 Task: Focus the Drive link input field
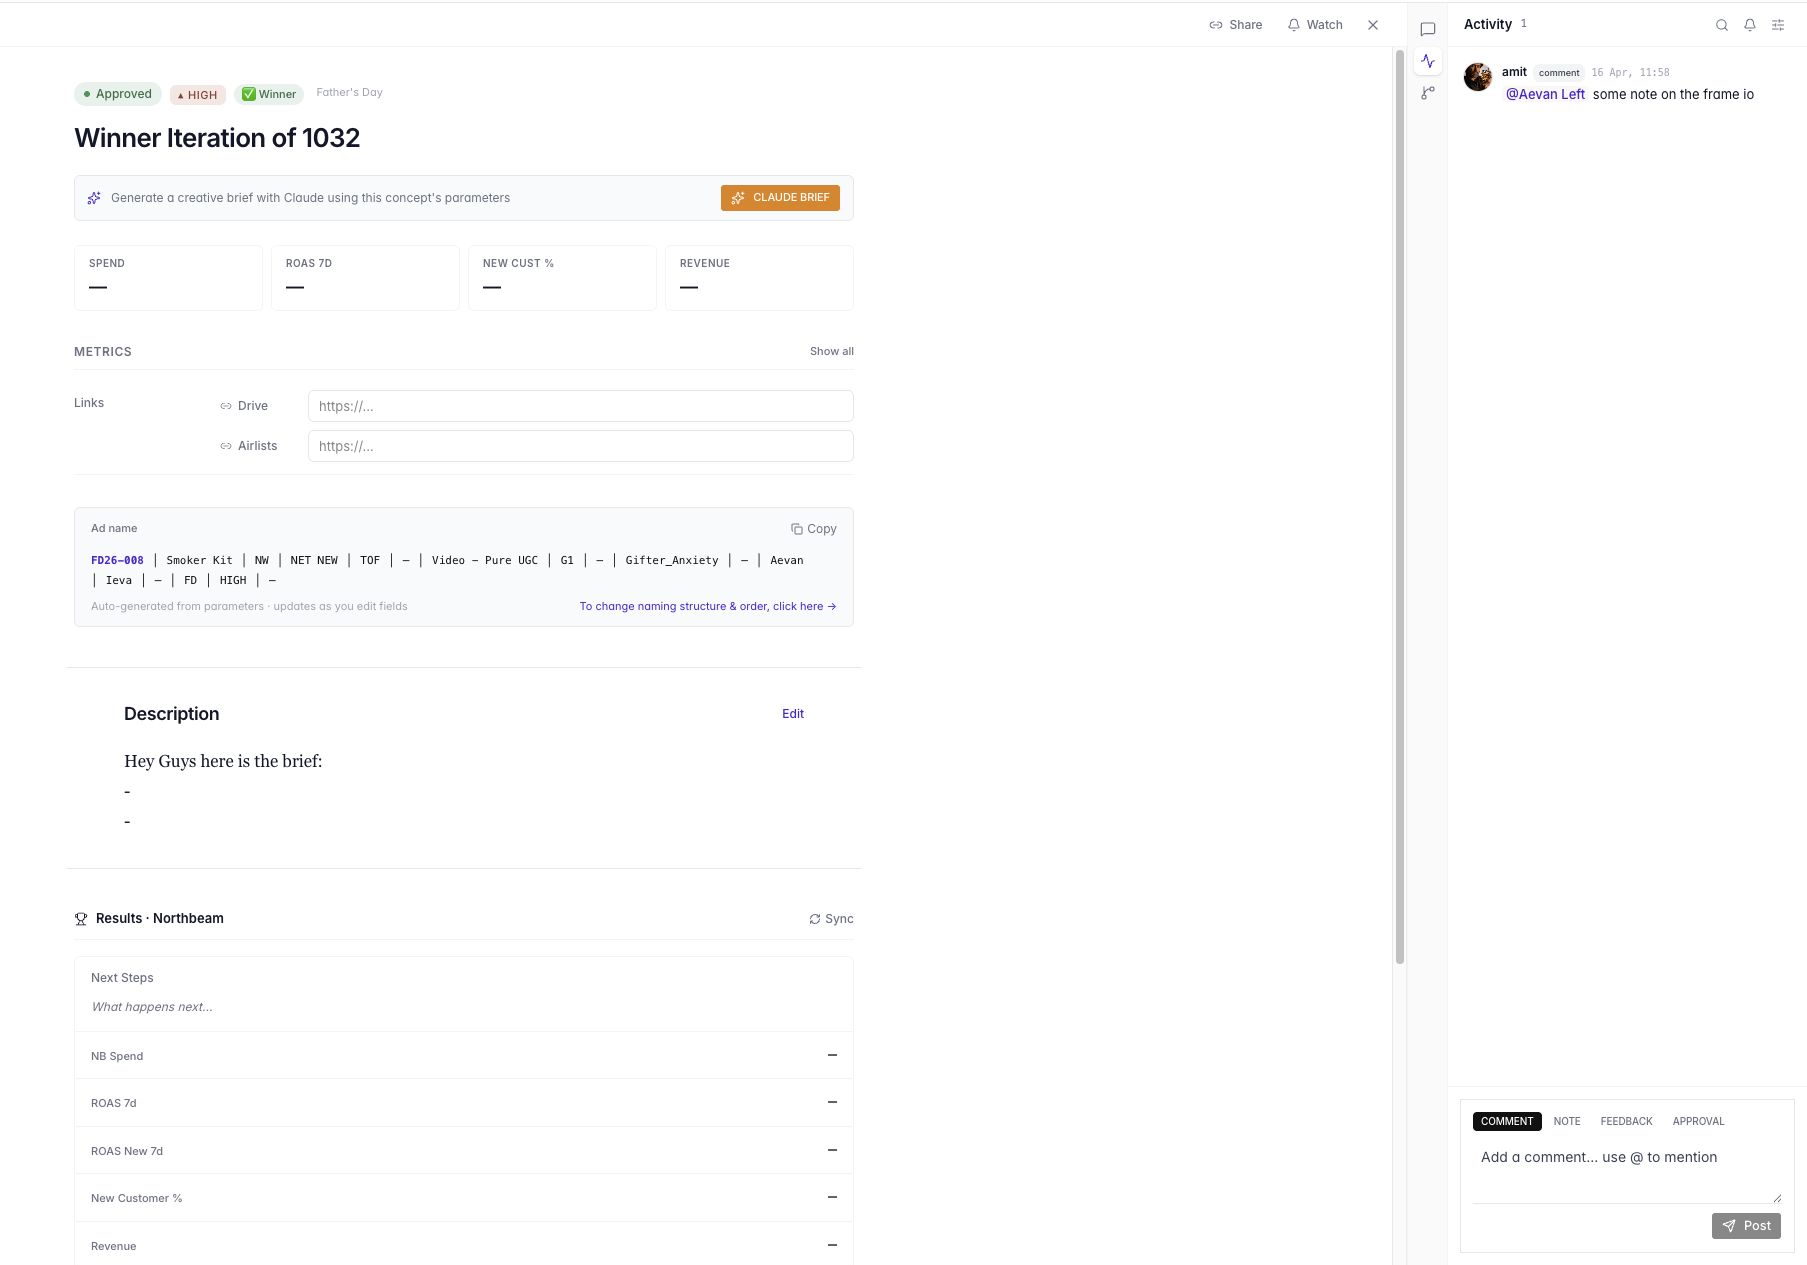[580, 406]
